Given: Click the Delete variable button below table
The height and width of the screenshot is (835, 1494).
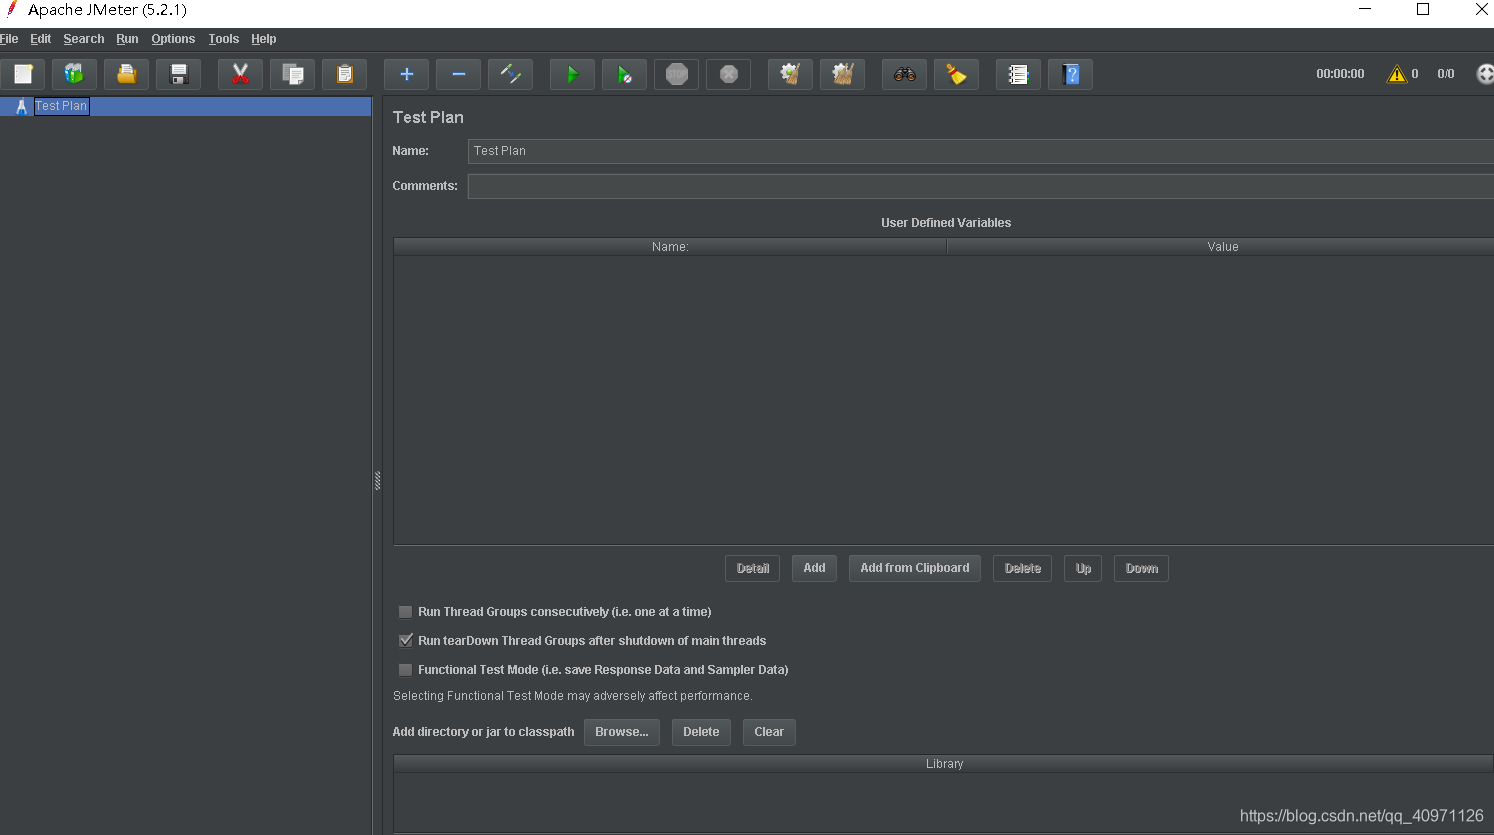Looking at the screenshot, I should (1022, 568).
